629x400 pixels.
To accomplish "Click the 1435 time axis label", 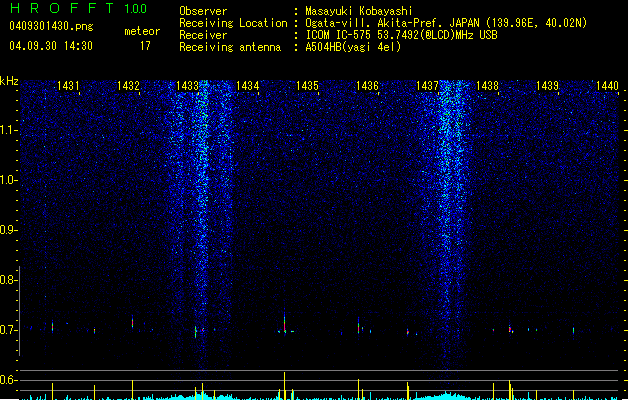I will pyautogui.click(x=307, y=85).
